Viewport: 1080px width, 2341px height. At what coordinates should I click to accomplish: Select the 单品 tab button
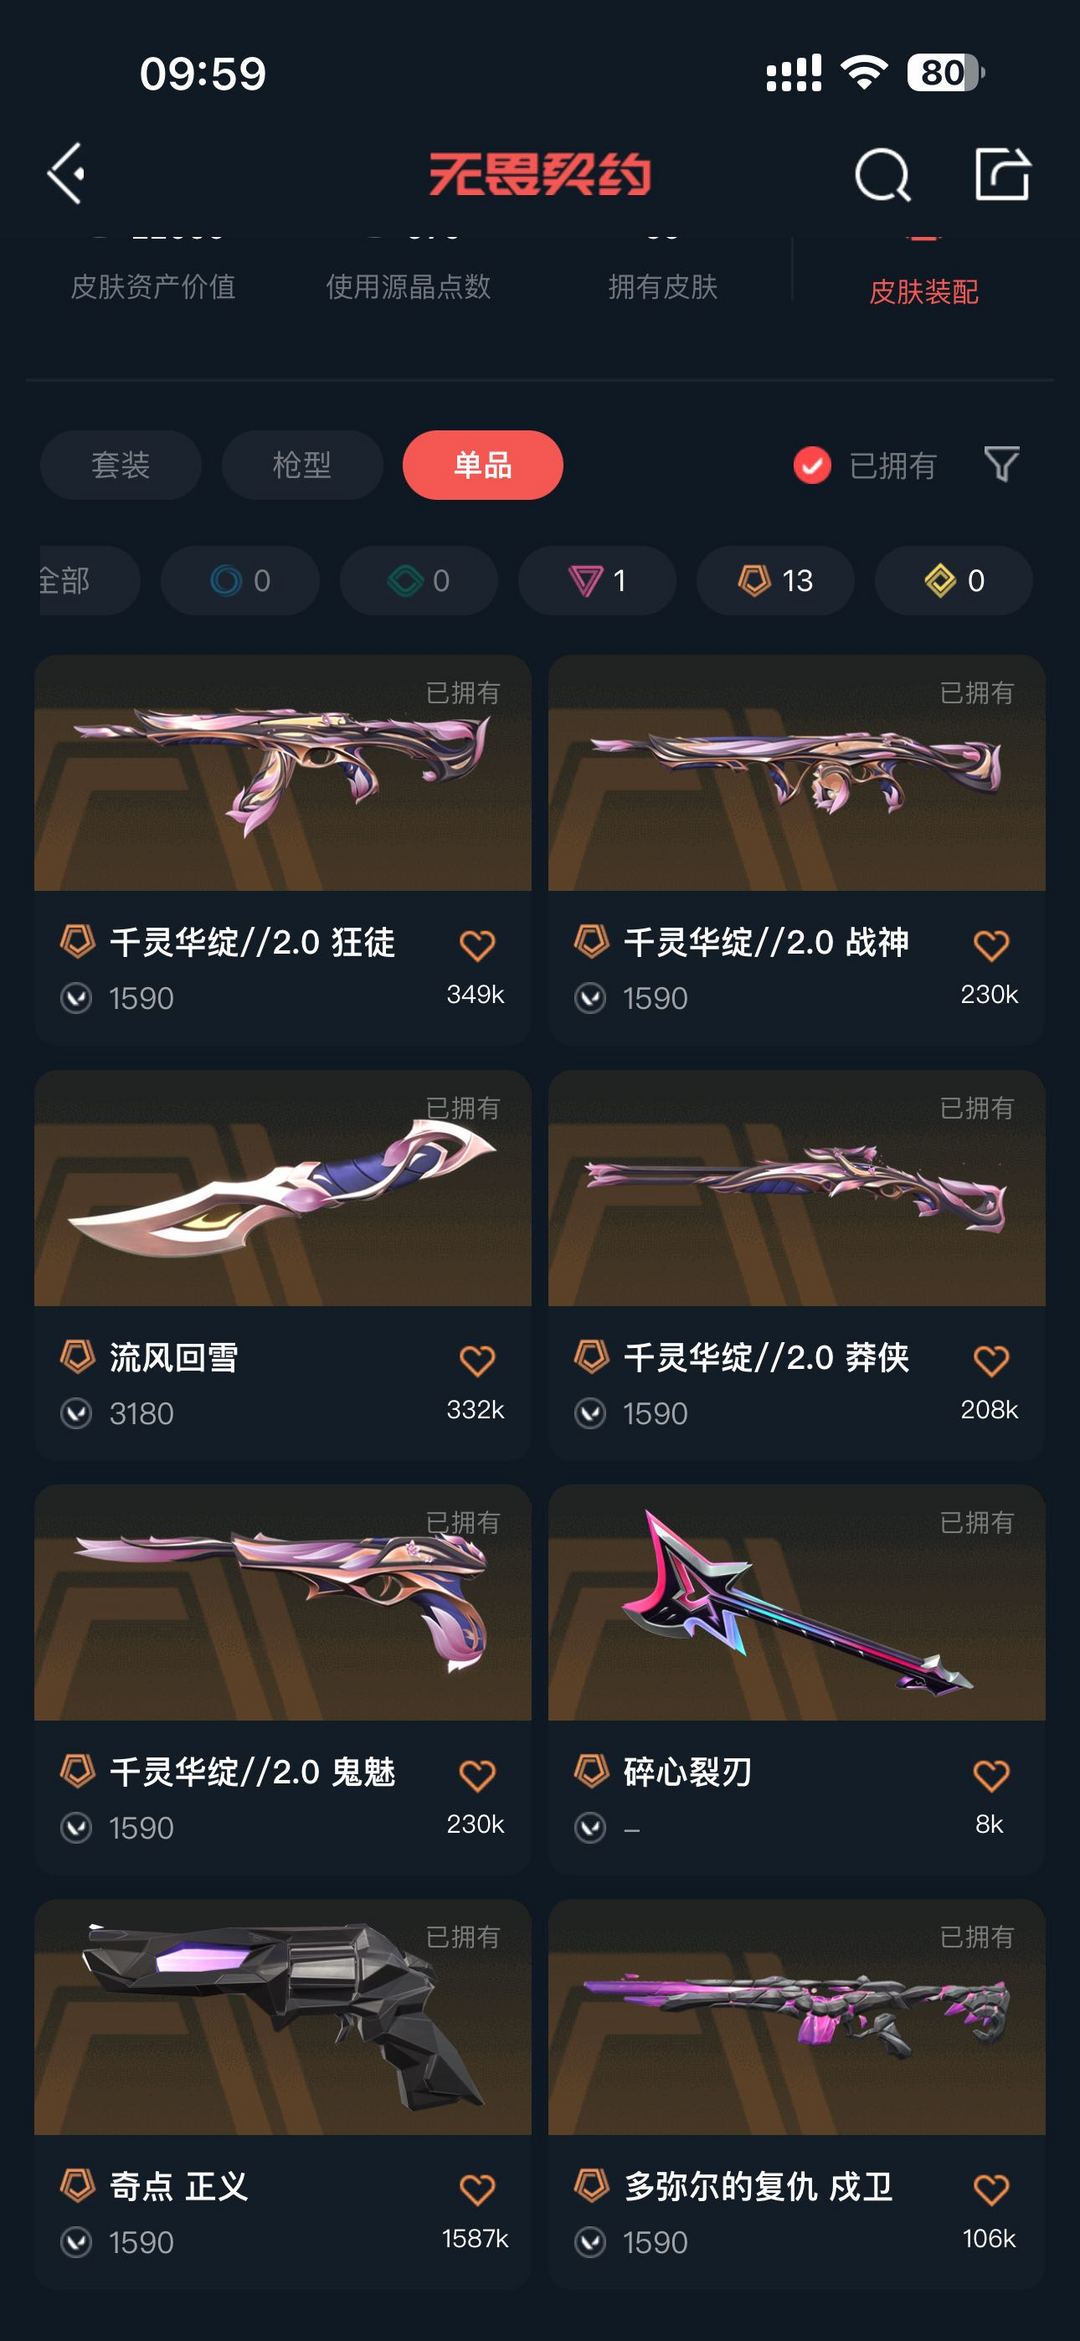483,465
